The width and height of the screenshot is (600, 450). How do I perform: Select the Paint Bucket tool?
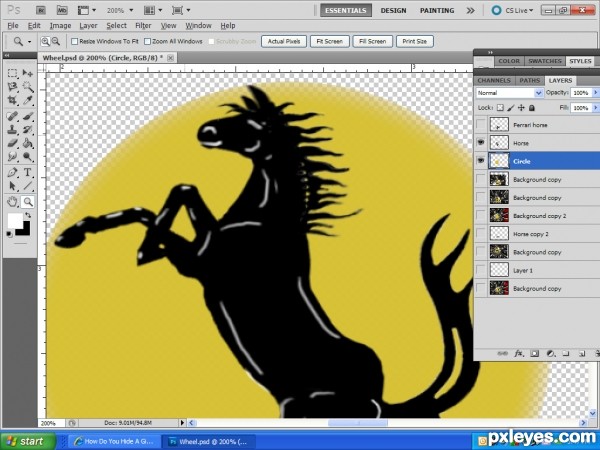28,143
